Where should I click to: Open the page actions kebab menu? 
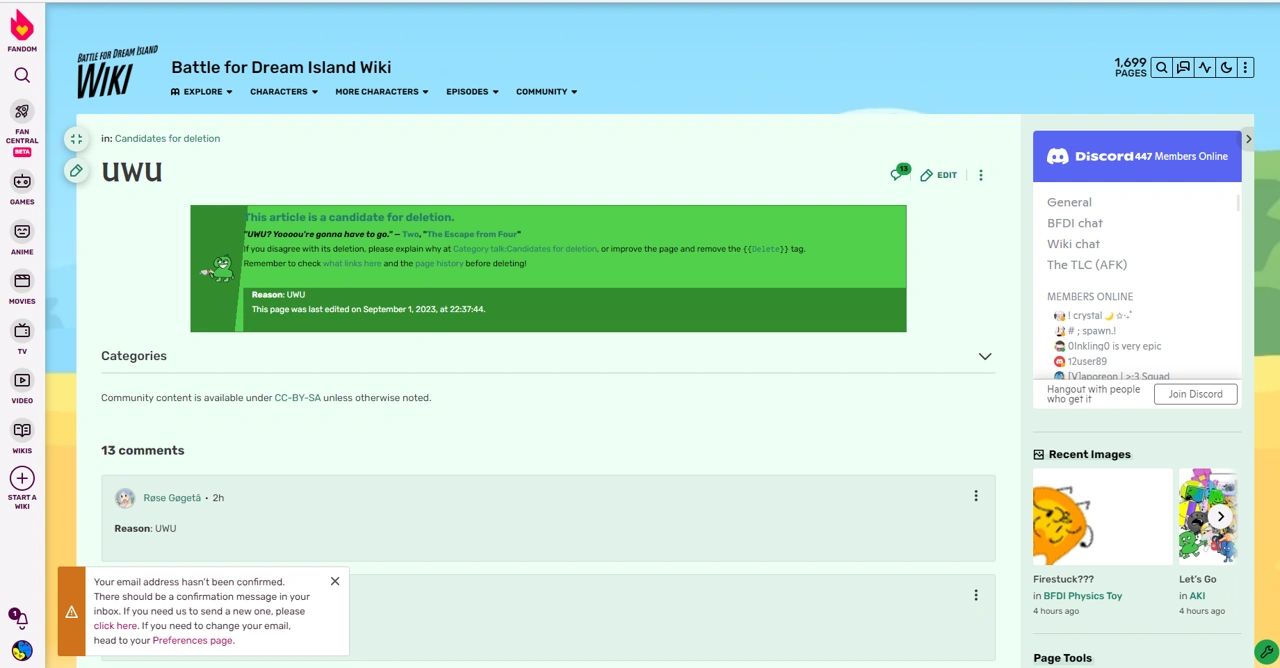(981, 175)
